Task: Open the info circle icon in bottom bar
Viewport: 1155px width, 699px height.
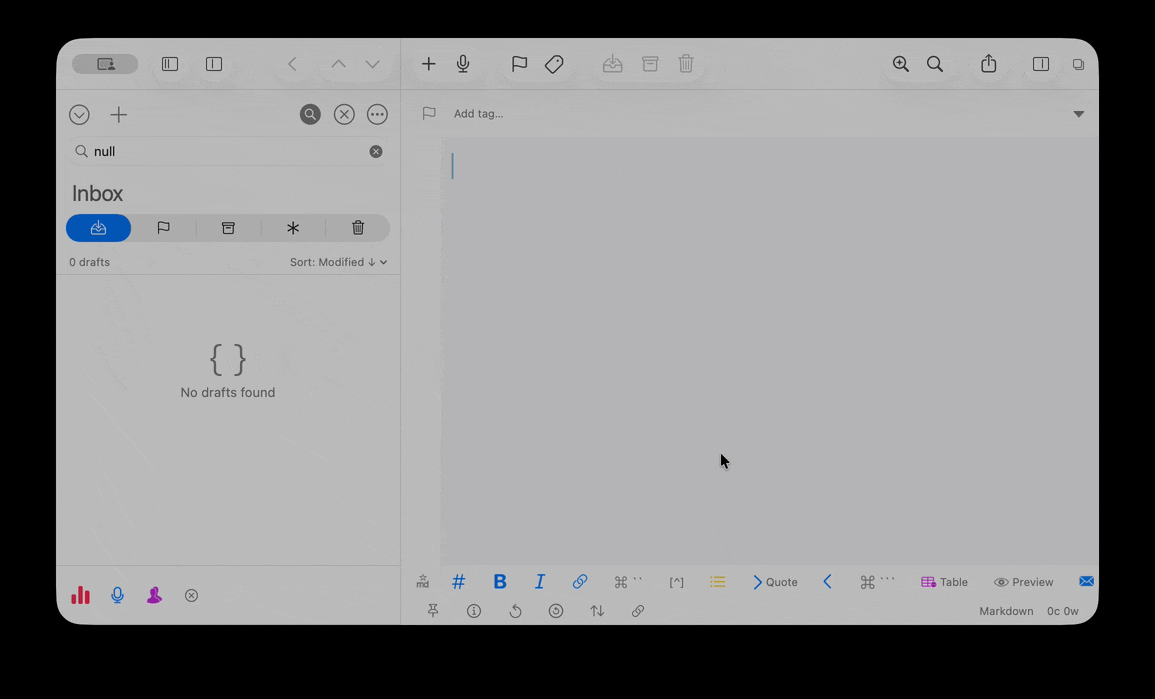Action: (474, 611)
